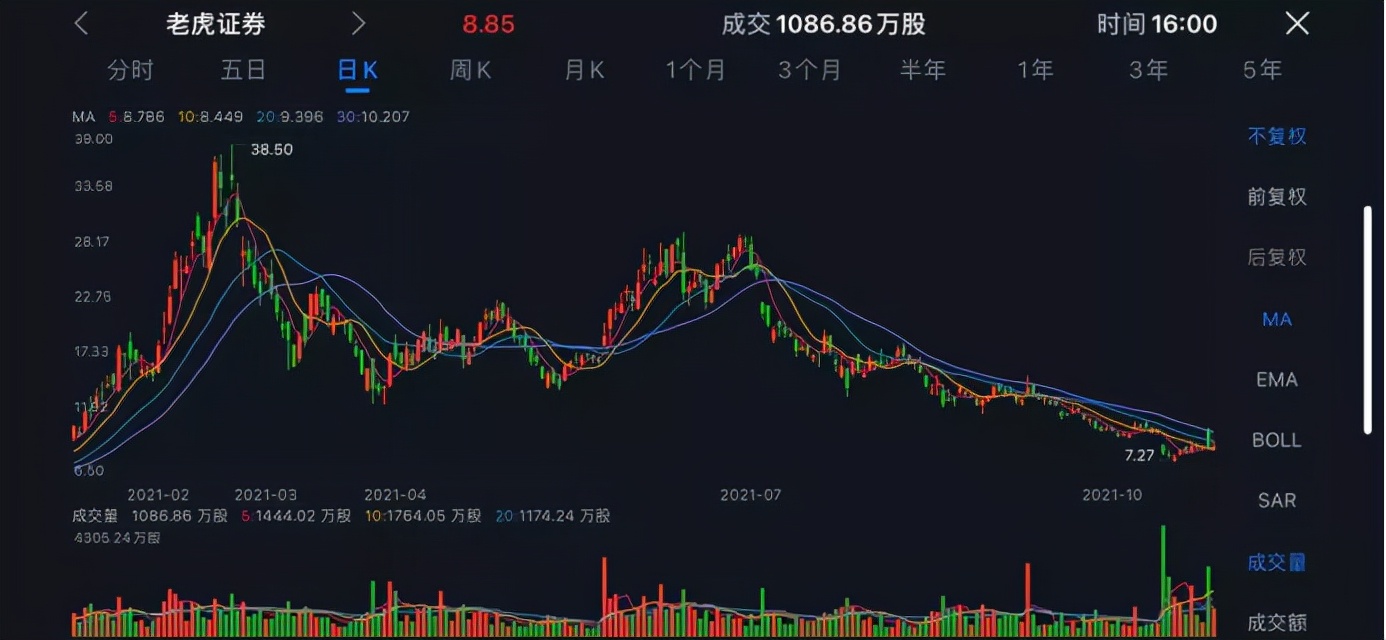Choose the 3个月 time range

click(809, 70)
